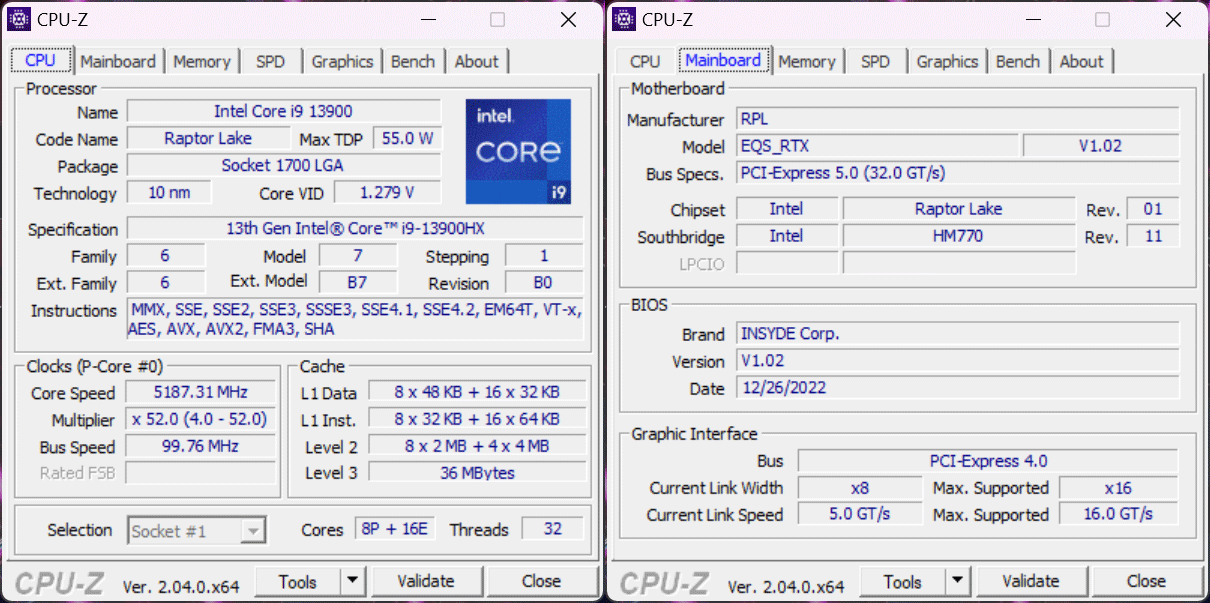The image size is (1210, 603).
Task: Click the Core Speed value 5187.31 MHz
Action: (x=201, y=393)
